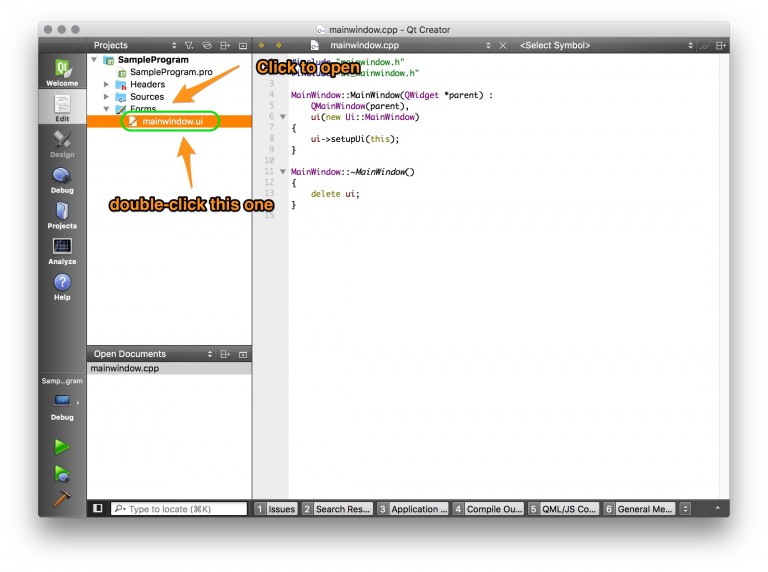Select the SampleProgram.pro file

pos(171,72)
